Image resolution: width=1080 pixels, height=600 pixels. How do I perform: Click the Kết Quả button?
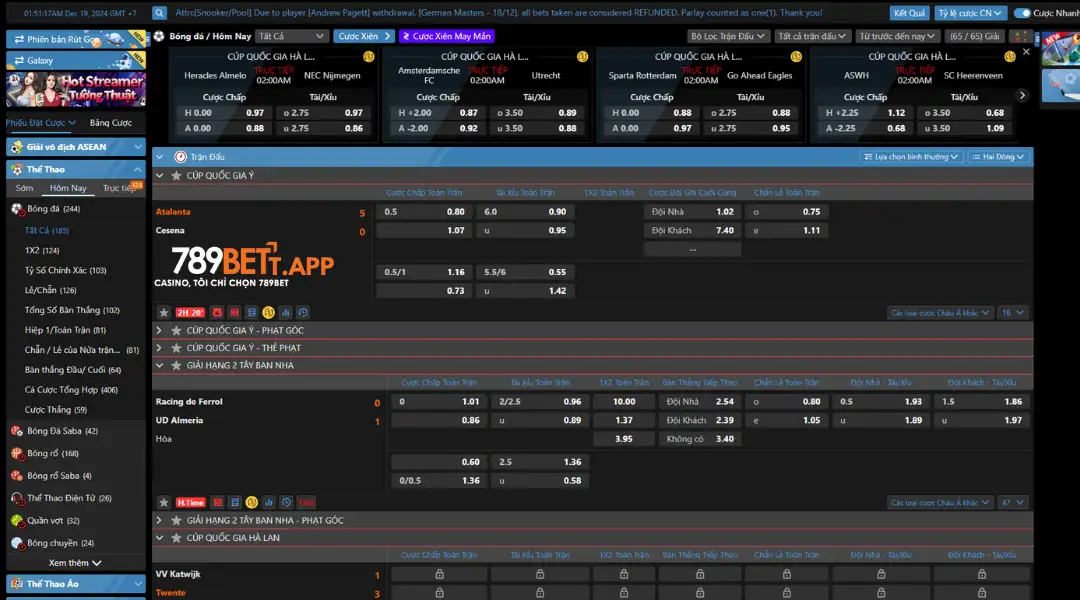pos(909,12)
